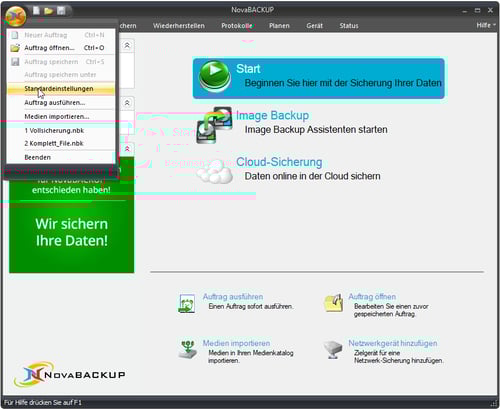Choose Auftrag speichern unter from the menu
The image size is (500, 410).
(x=61, y=75)
